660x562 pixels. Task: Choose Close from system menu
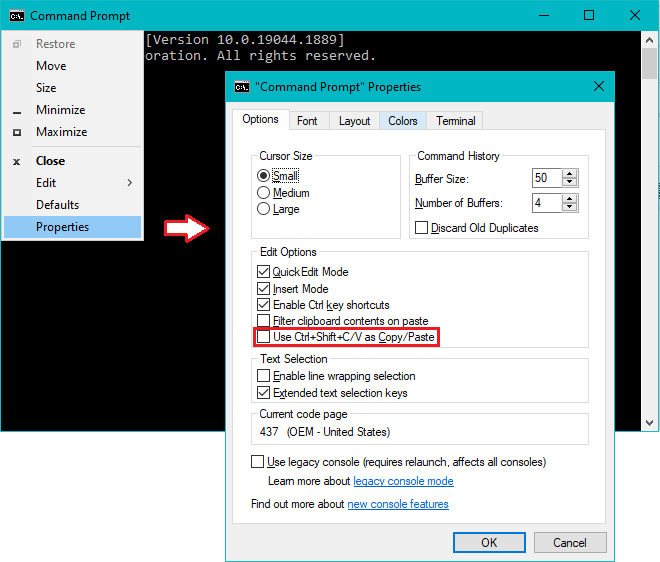[x=72, y=161]
